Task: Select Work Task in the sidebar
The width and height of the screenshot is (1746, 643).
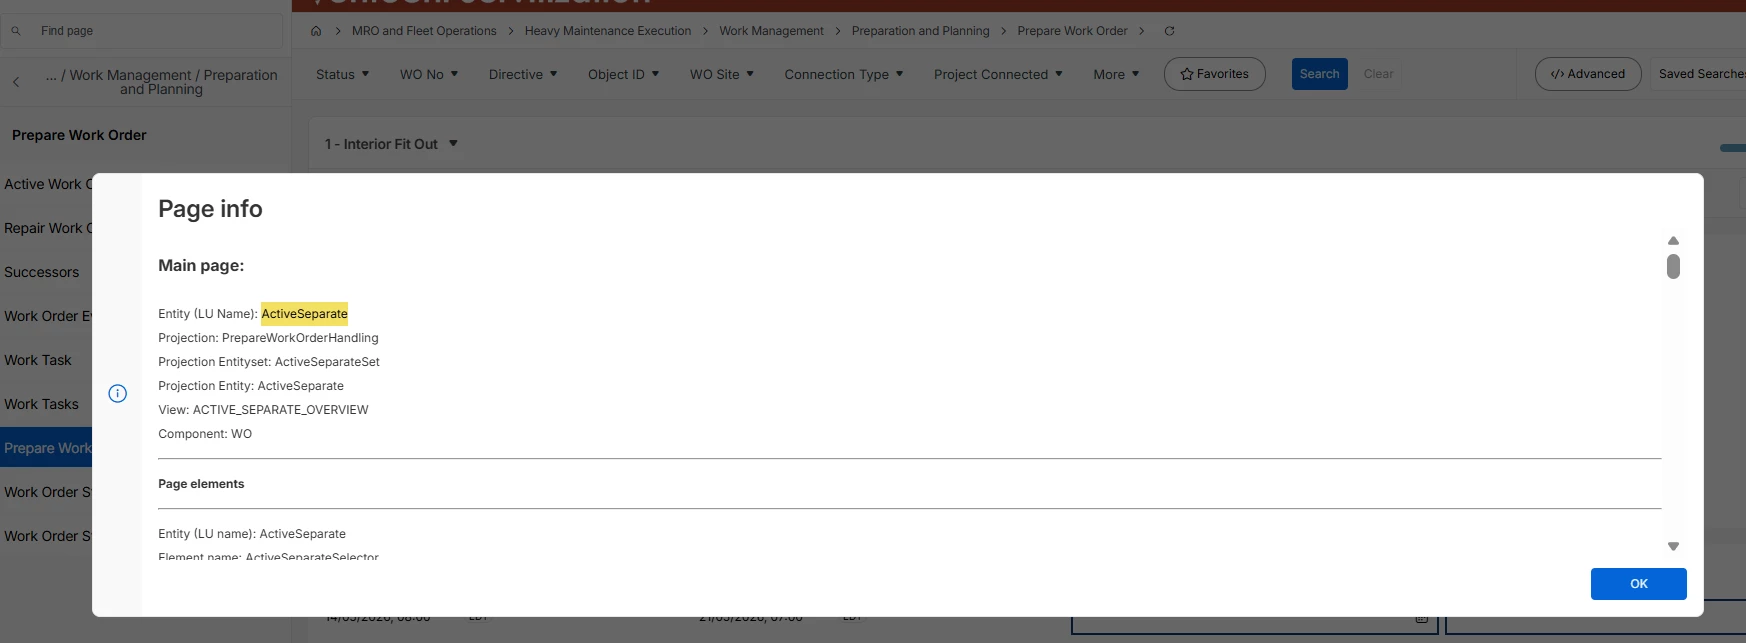Action: [38, 360]
